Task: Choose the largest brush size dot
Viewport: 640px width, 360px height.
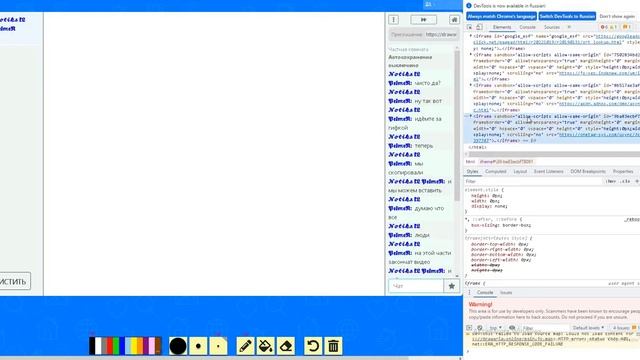Action: (x=178, y=346)
